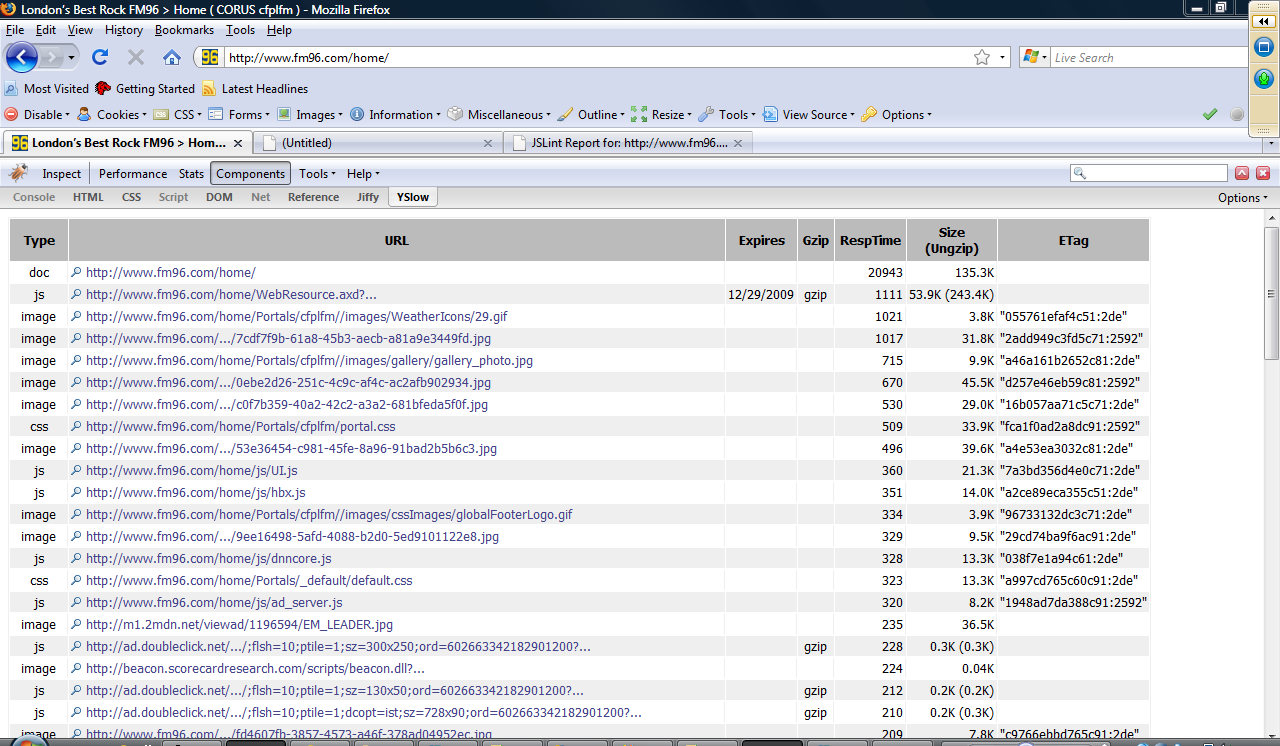Click the magnifier icon beside portal.css URL

[x=76, y=426]
